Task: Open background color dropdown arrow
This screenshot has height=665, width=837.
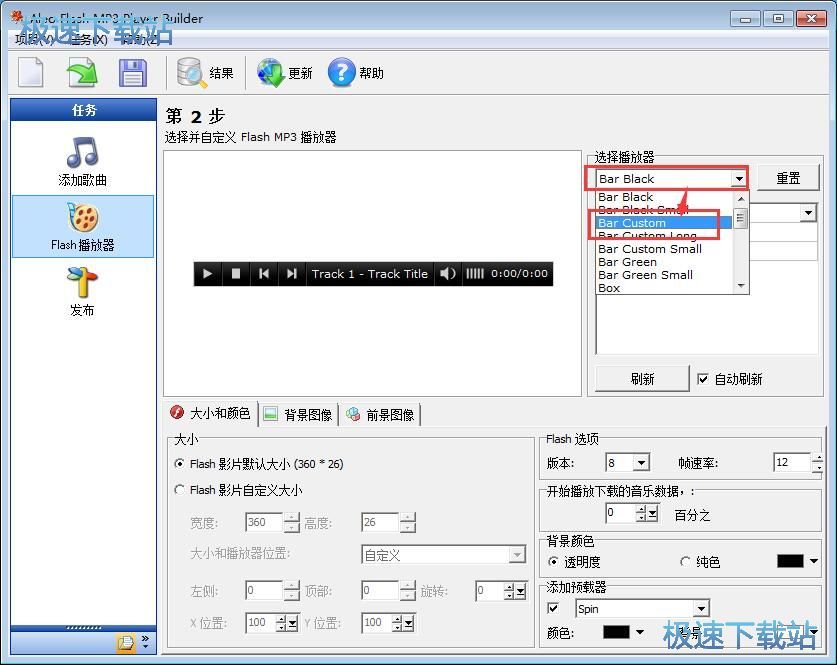Action: tap(814, 561)
